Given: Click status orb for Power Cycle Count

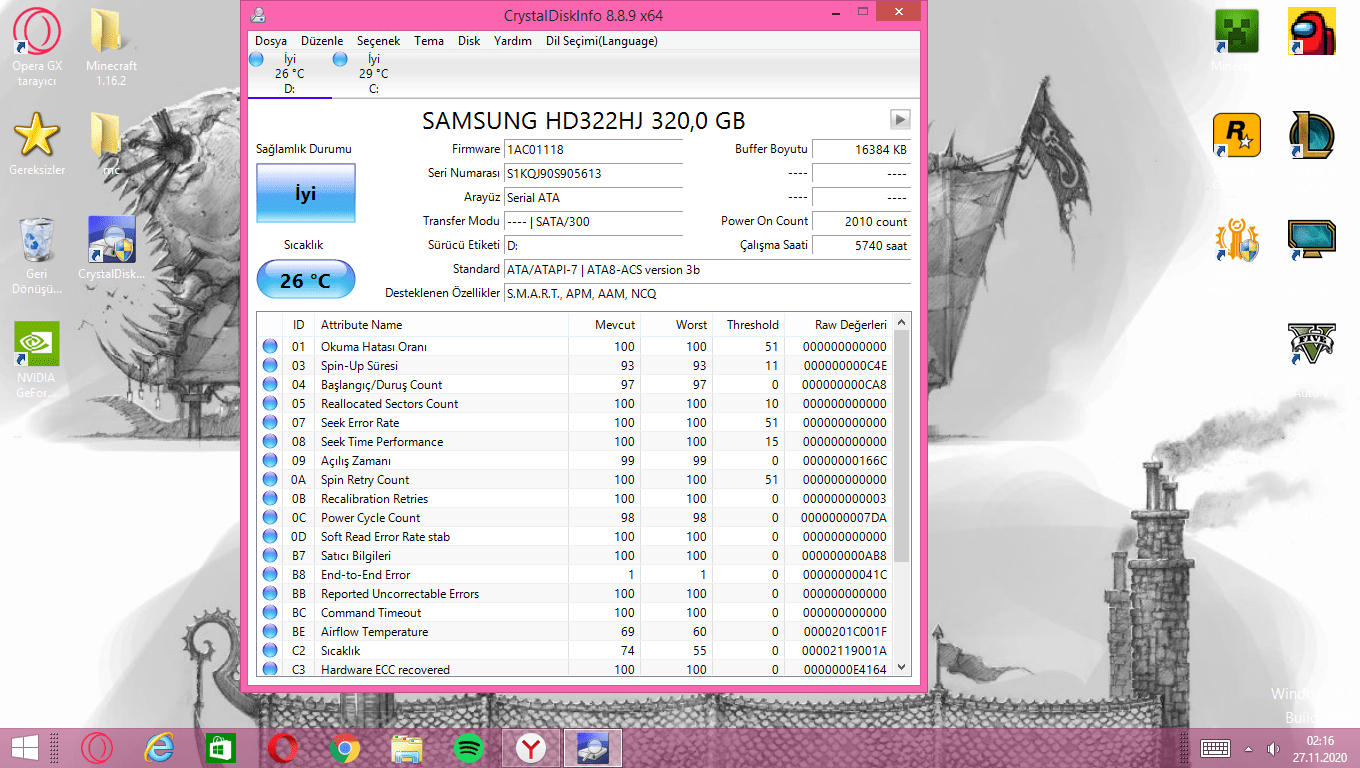Looking at the screenshot, I should pos(270,518).
